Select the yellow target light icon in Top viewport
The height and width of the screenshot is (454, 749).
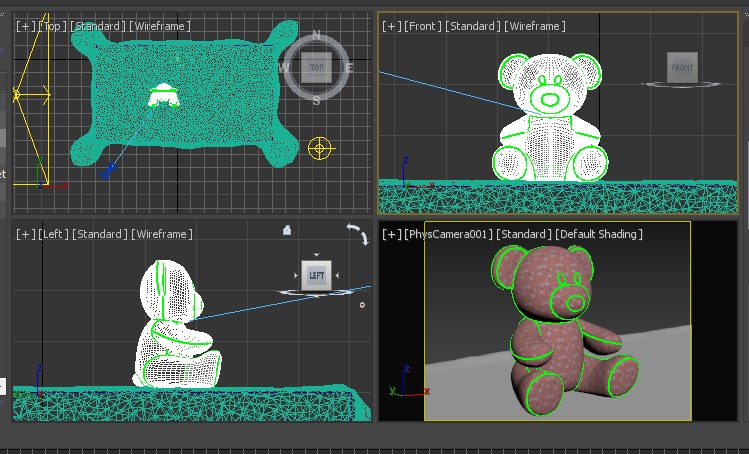[x=320, y=148]
